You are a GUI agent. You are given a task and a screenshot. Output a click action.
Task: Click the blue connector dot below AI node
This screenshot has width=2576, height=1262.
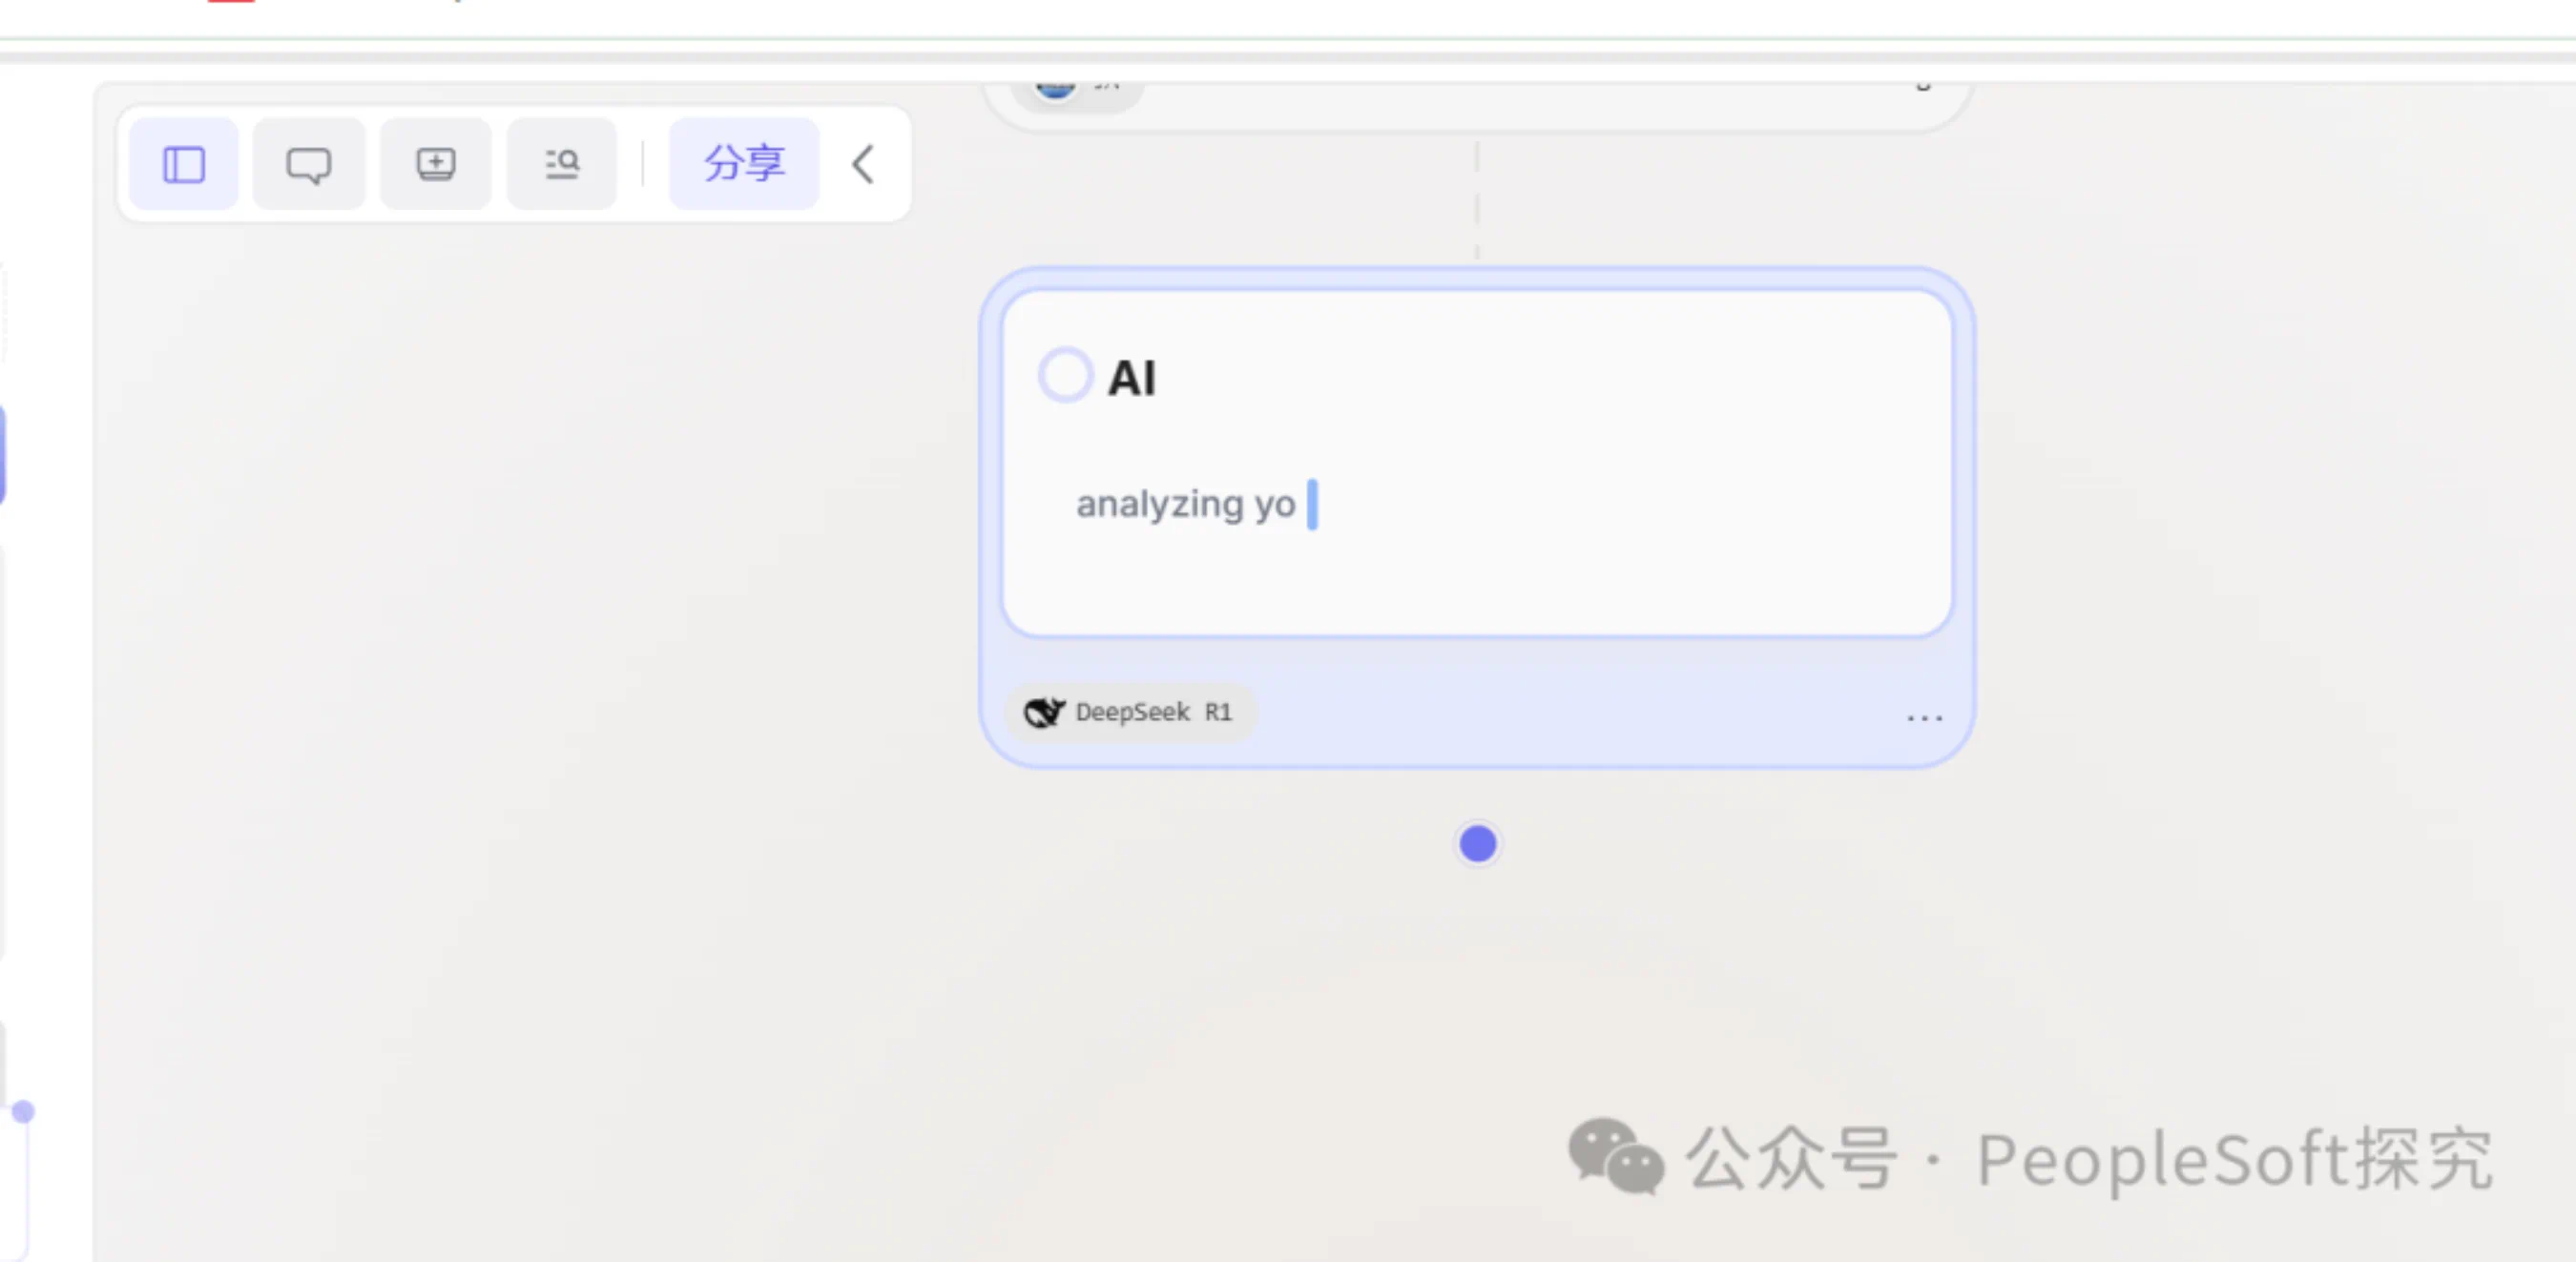pyautogui.click(x=1477, y=844)
